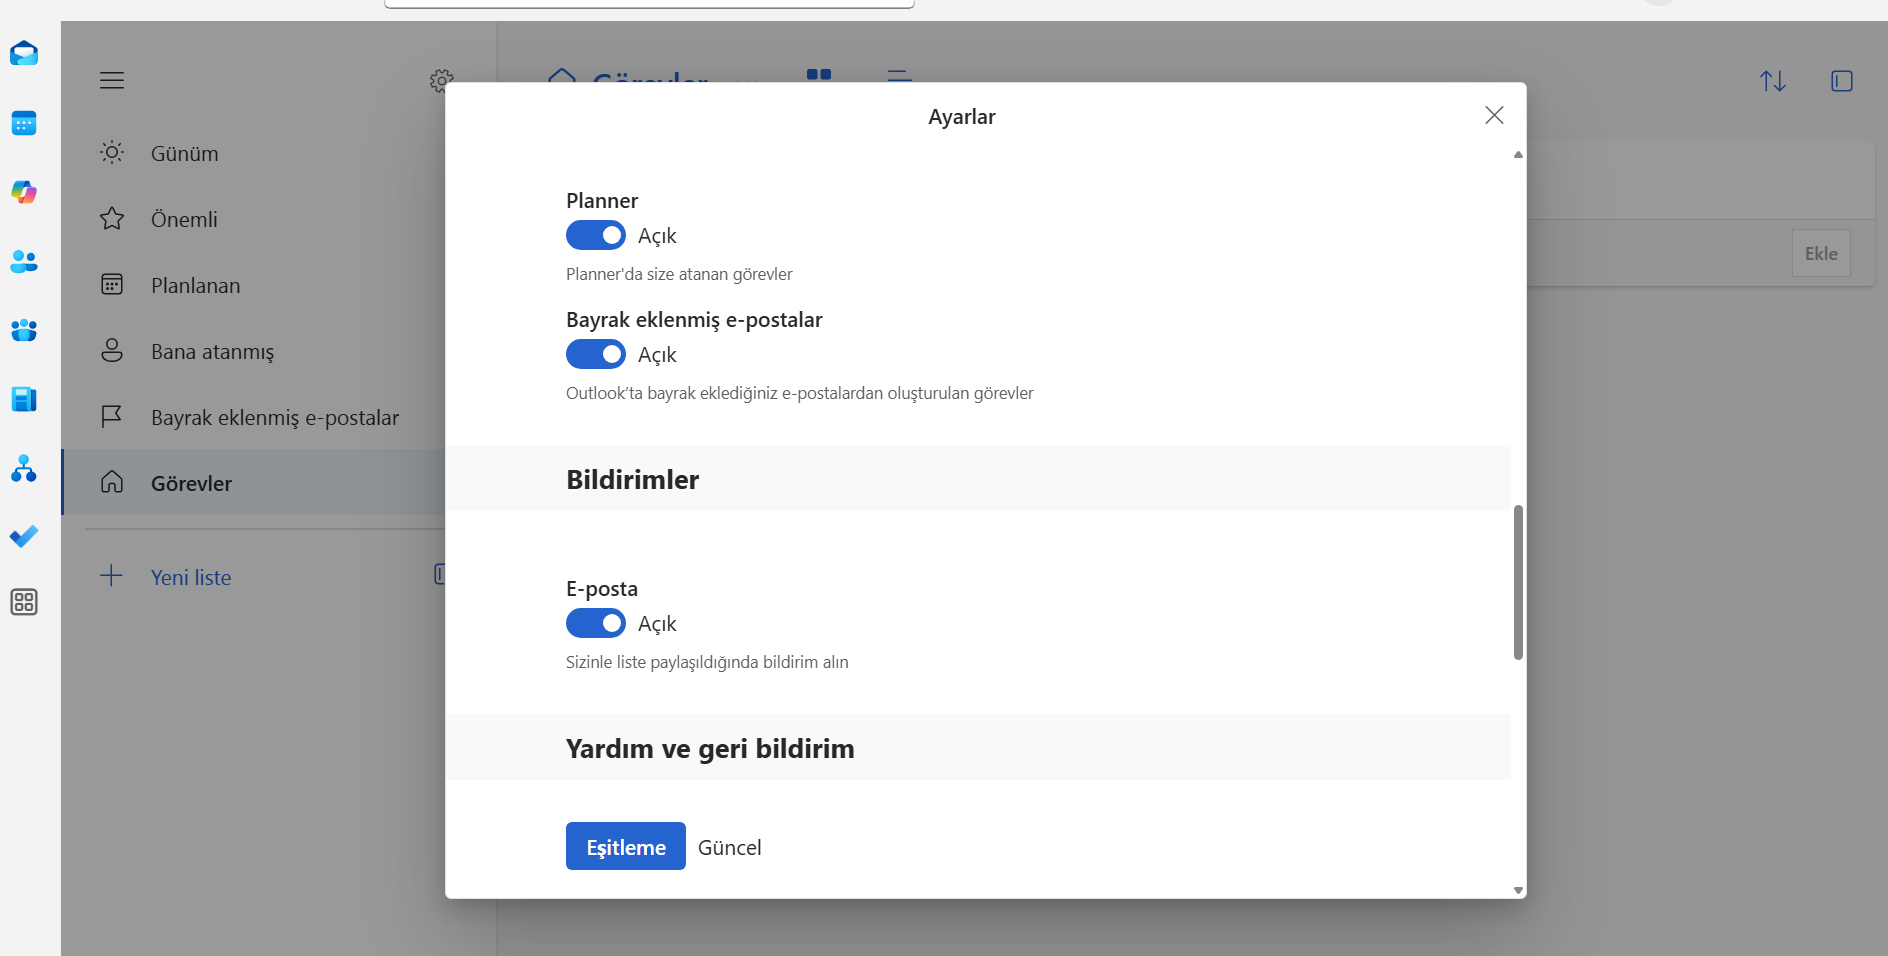Image resolution: width=1888 pixels, height=956 pixels.
Task: Open Önemli list in sidebar
Action: (x=253, y=219)
